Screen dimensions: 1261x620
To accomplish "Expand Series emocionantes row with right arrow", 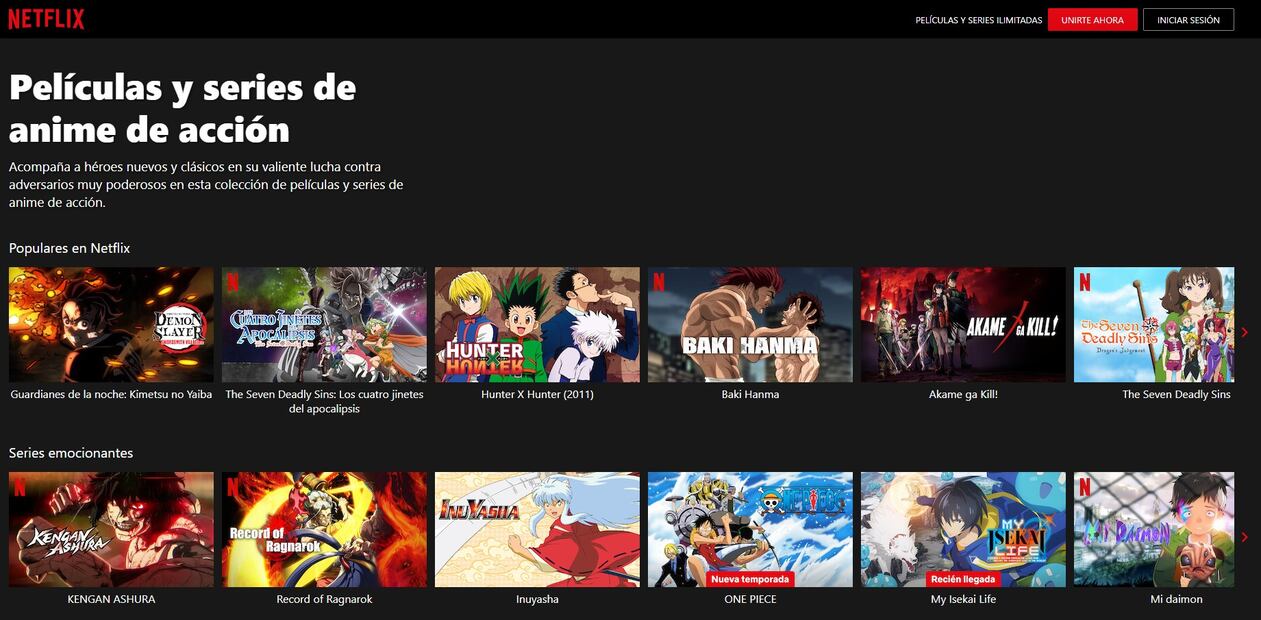I will 1244,537.
